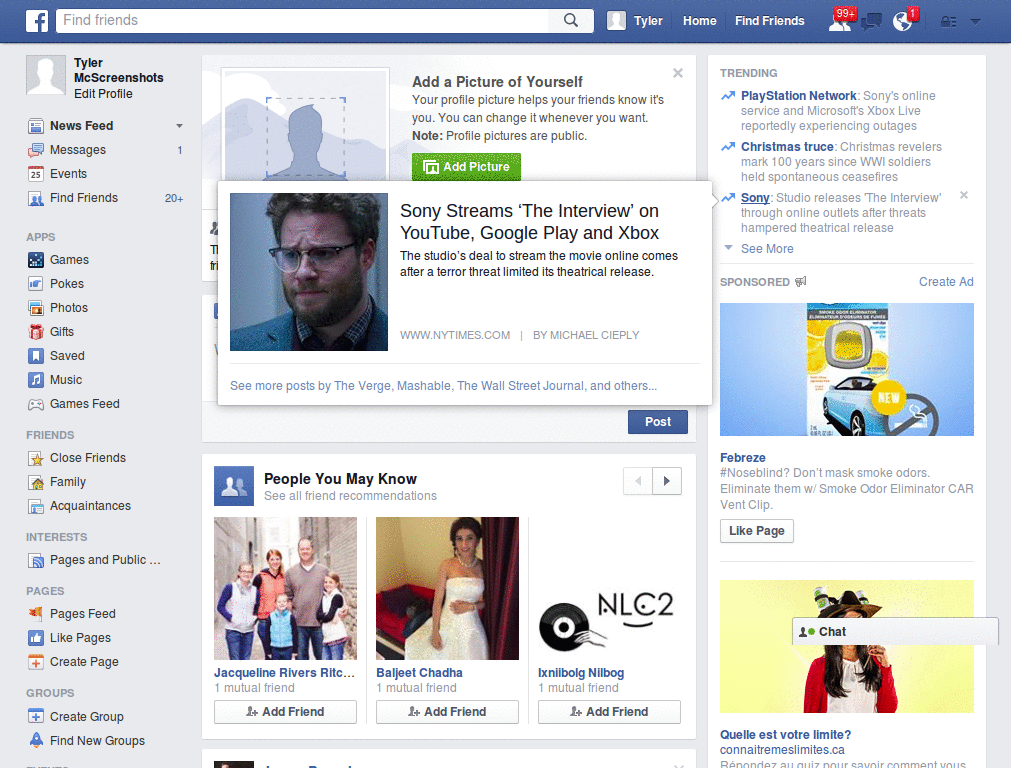Image resolution: width=1024 pixels, height=768 pixels.
Task: Dismiss the Add a Picture card
Action: [678, 73]
